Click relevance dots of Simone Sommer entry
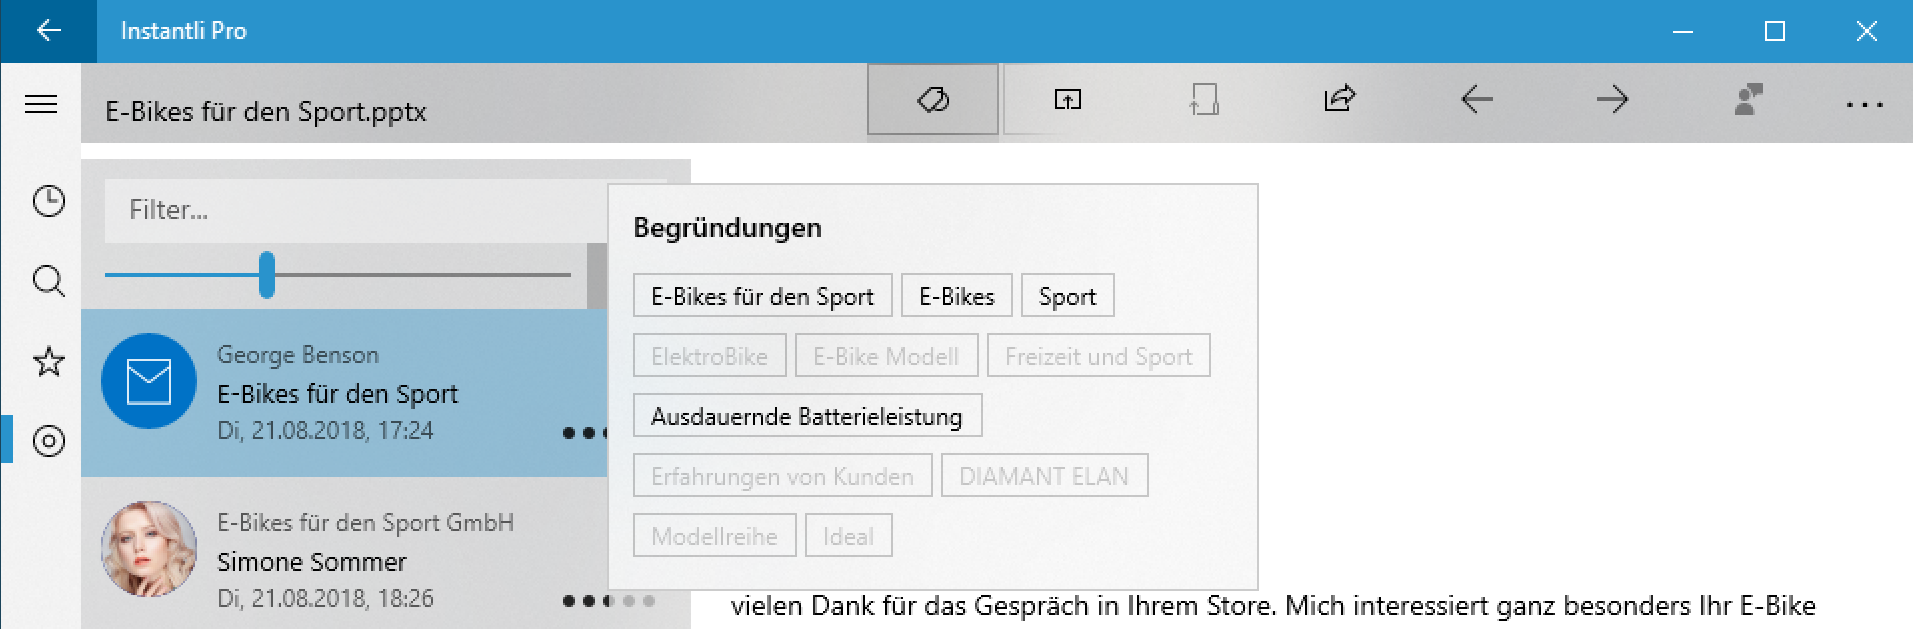 [x=608, y=601]
